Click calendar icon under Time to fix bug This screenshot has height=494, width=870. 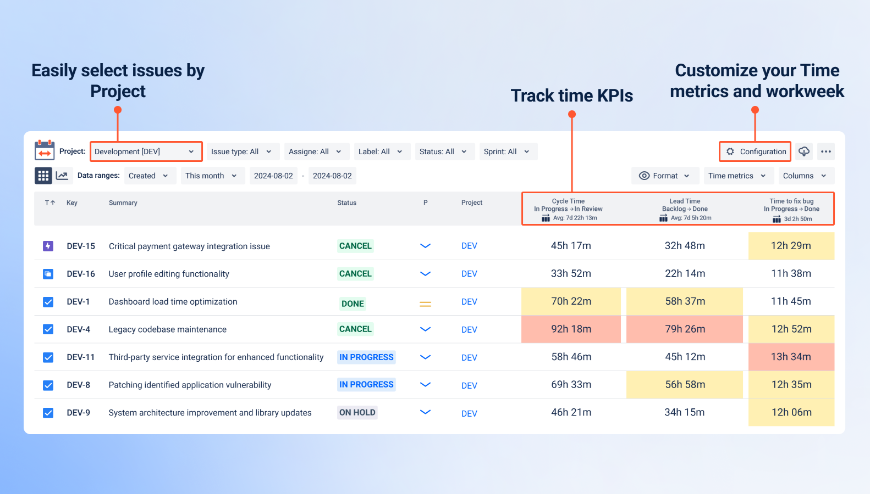776,219
